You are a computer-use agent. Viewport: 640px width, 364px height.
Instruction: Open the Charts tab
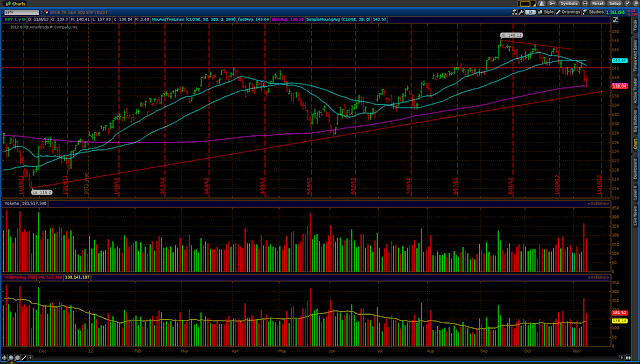point(15,3)
